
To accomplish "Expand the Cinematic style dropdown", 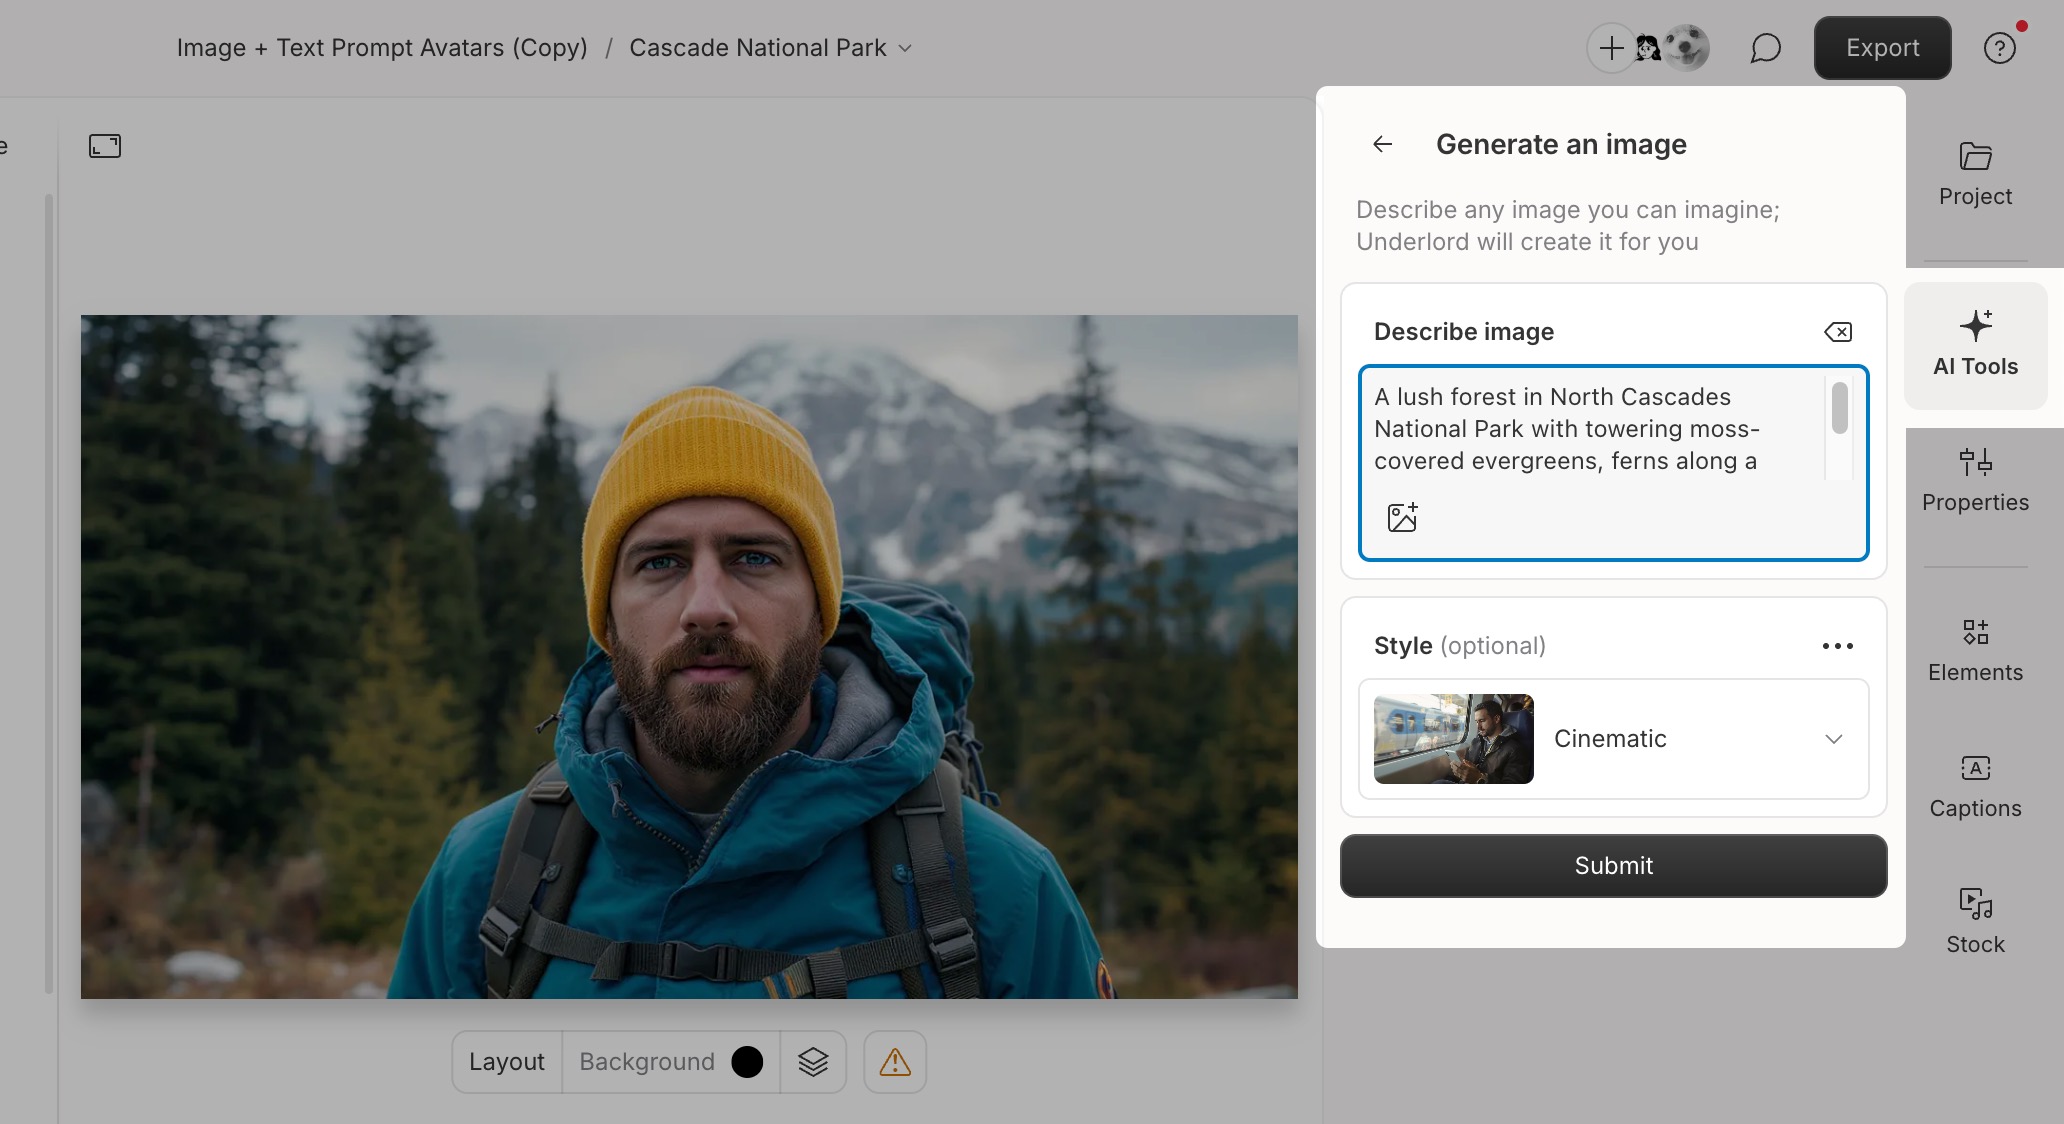I will pos(1833,739).
